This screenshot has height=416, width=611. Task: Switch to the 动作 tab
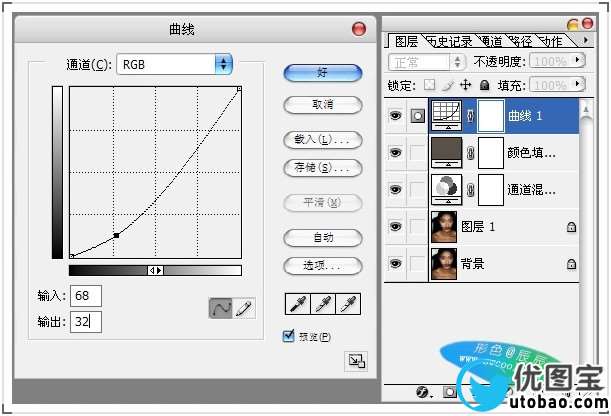pos(550,41)
